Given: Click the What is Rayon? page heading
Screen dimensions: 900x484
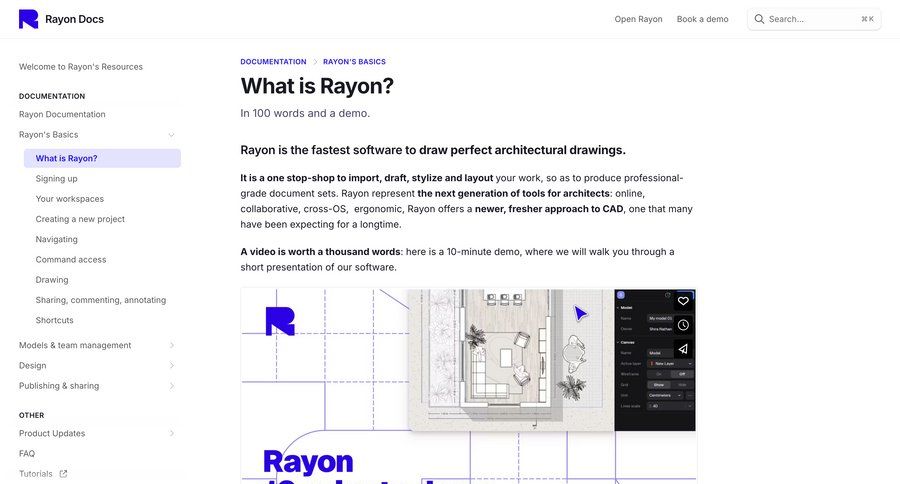Looking at the screenshot, I should (x=317, y=86).
